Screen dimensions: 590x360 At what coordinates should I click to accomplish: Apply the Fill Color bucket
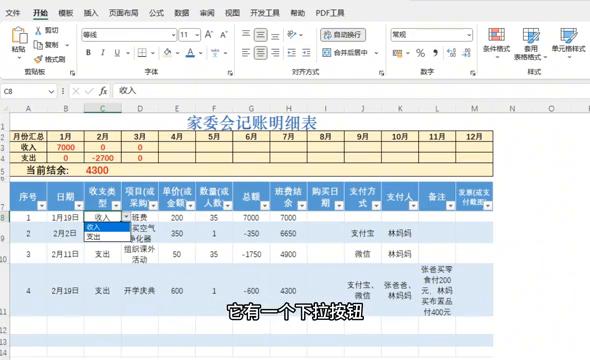167,53
